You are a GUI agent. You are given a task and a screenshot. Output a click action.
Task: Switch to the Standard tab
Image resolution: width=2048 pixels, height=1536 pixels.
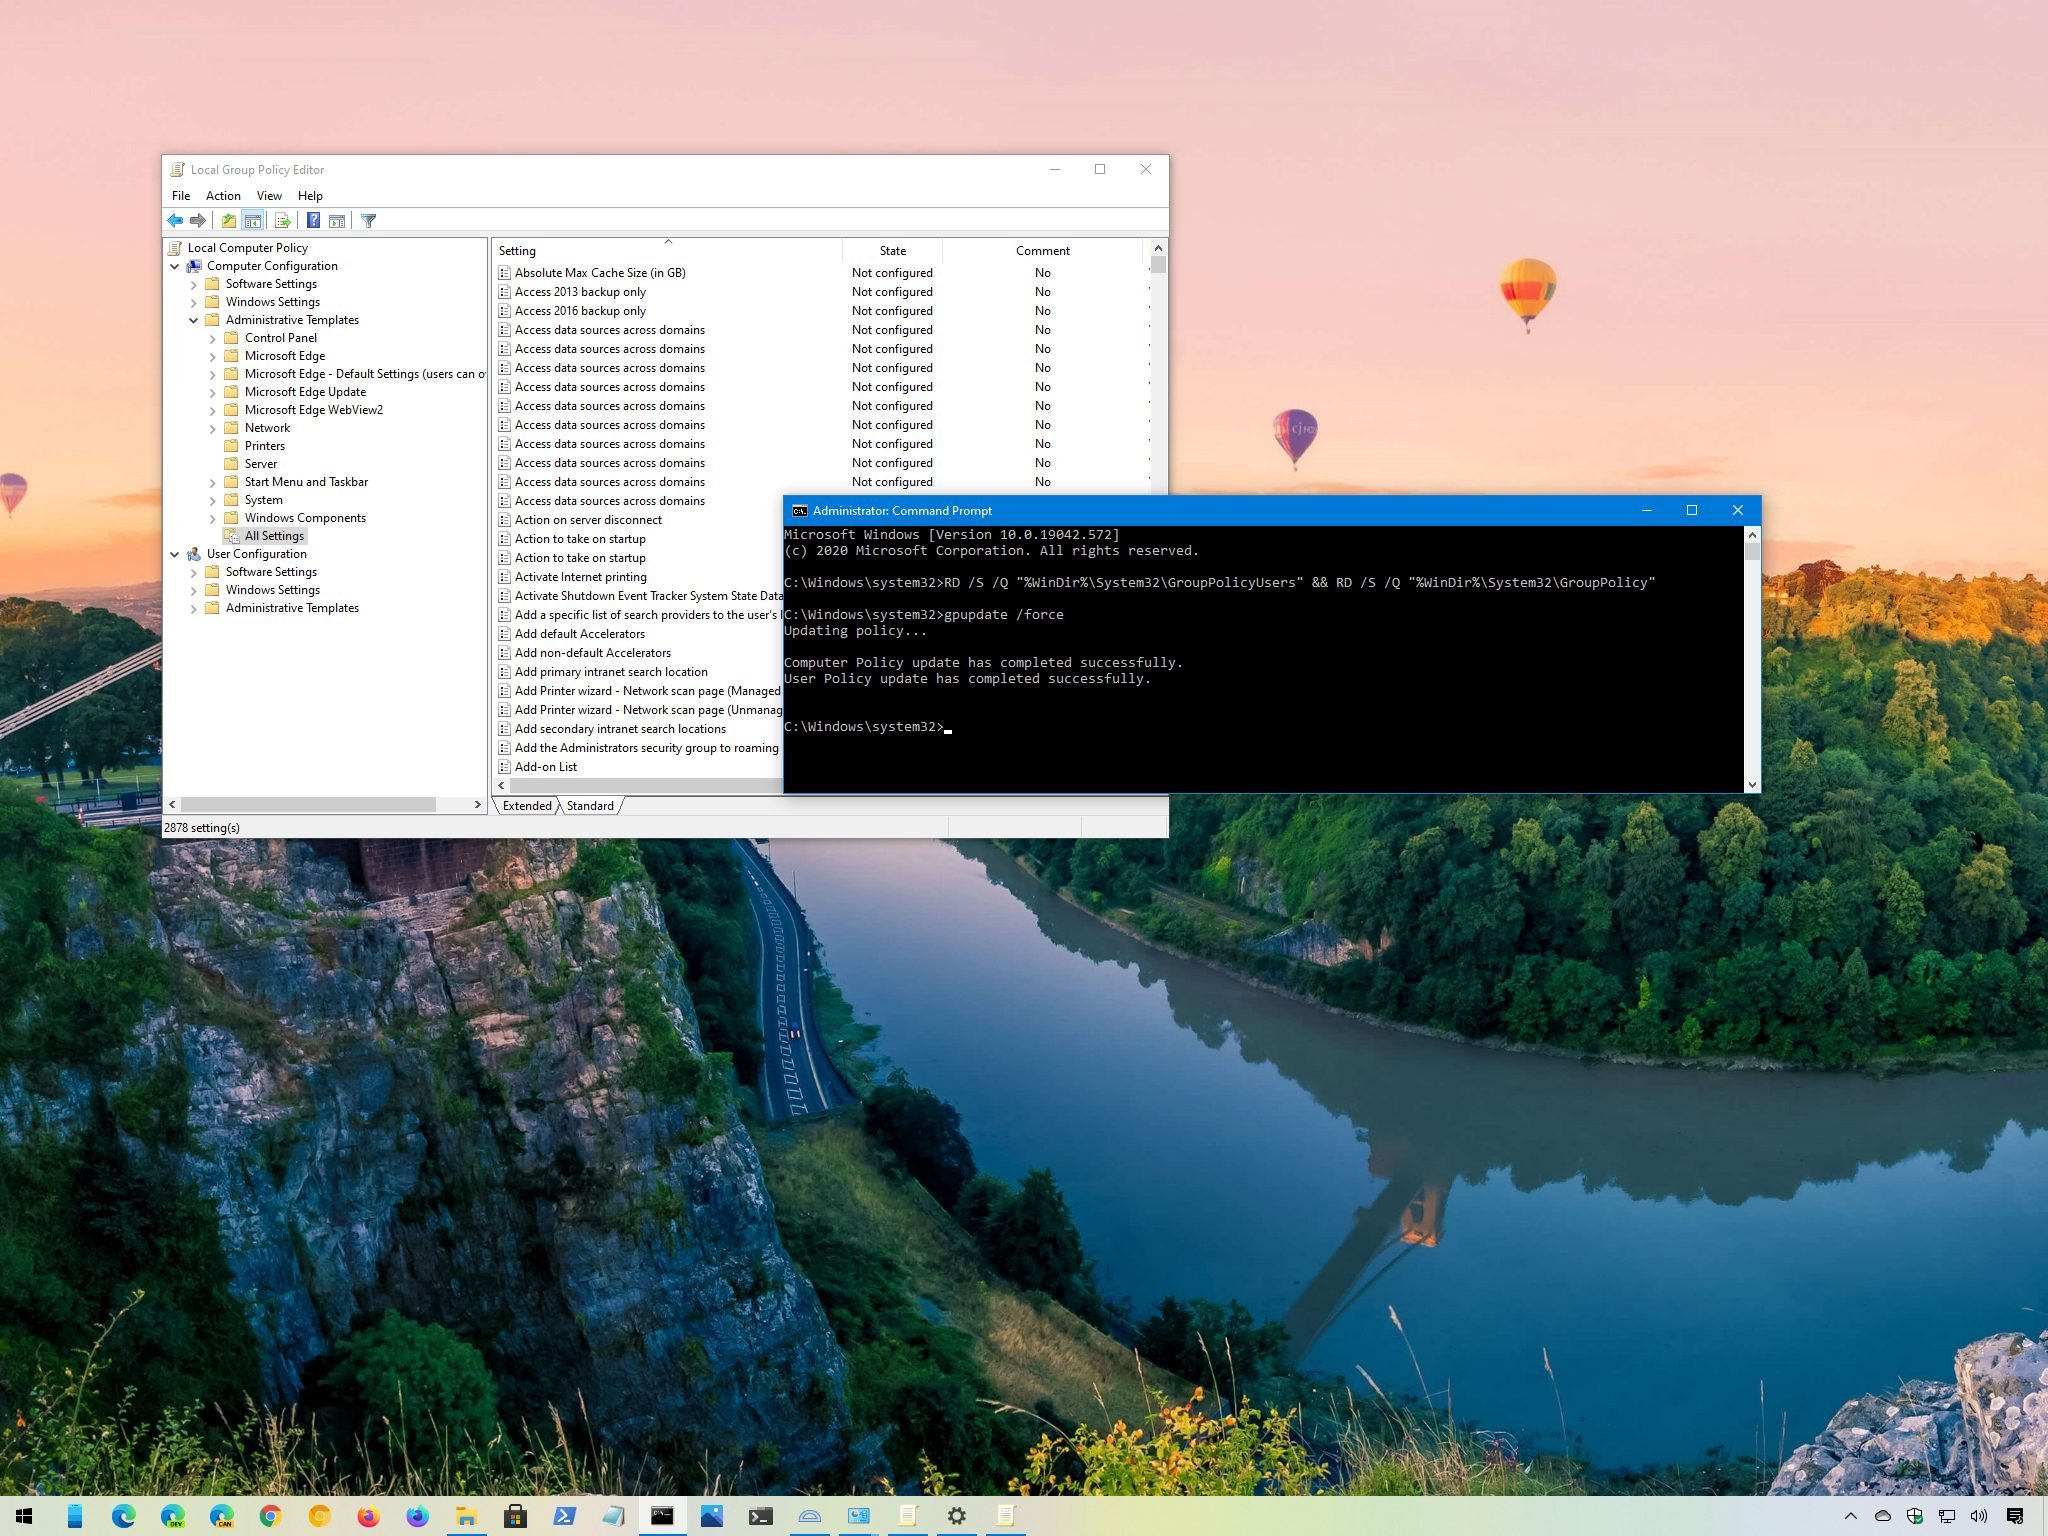coord(590,806)
